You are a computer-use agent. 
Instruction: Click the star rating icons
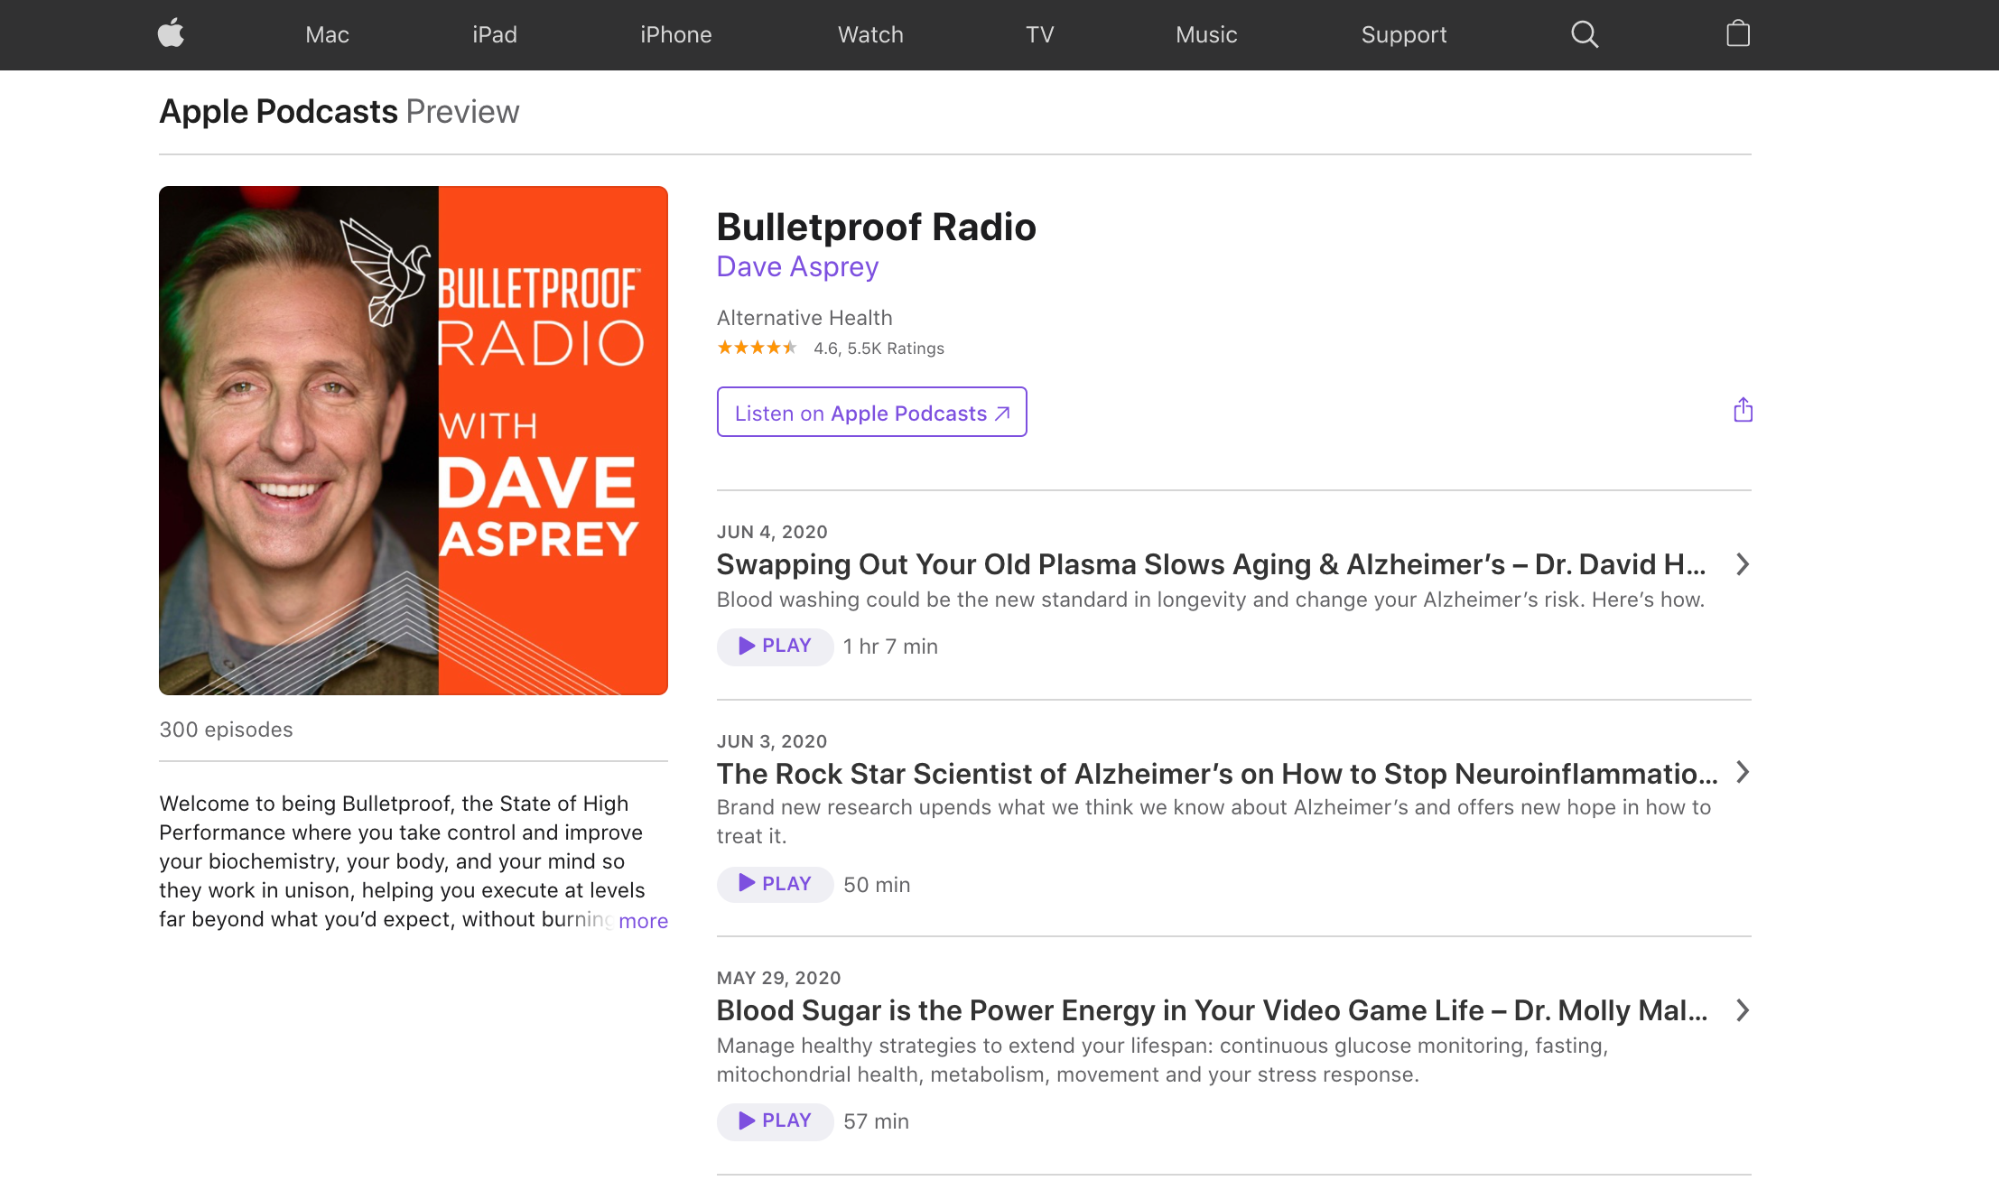[757, 348]
